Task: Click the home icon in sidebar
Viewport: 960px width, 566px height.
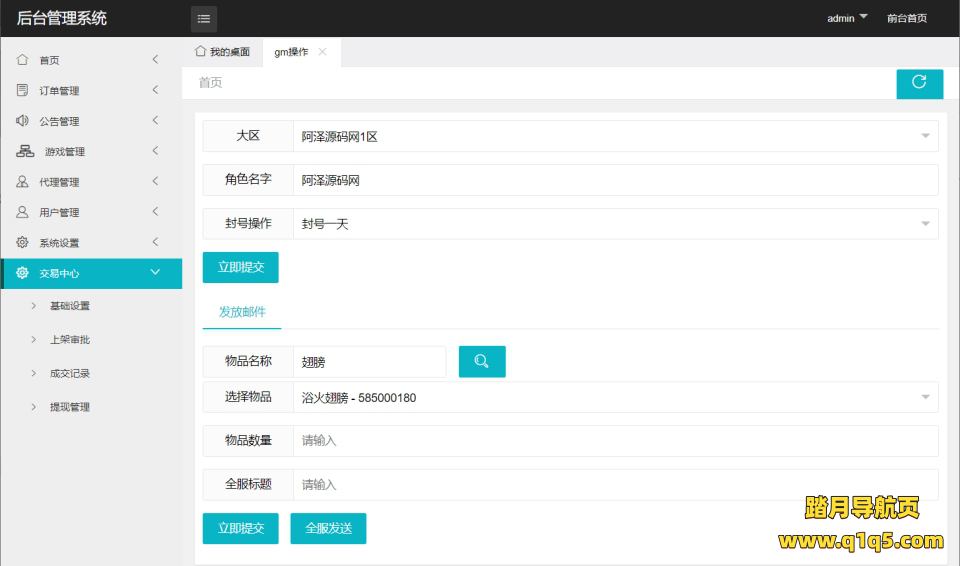Action: pos(22,60)
